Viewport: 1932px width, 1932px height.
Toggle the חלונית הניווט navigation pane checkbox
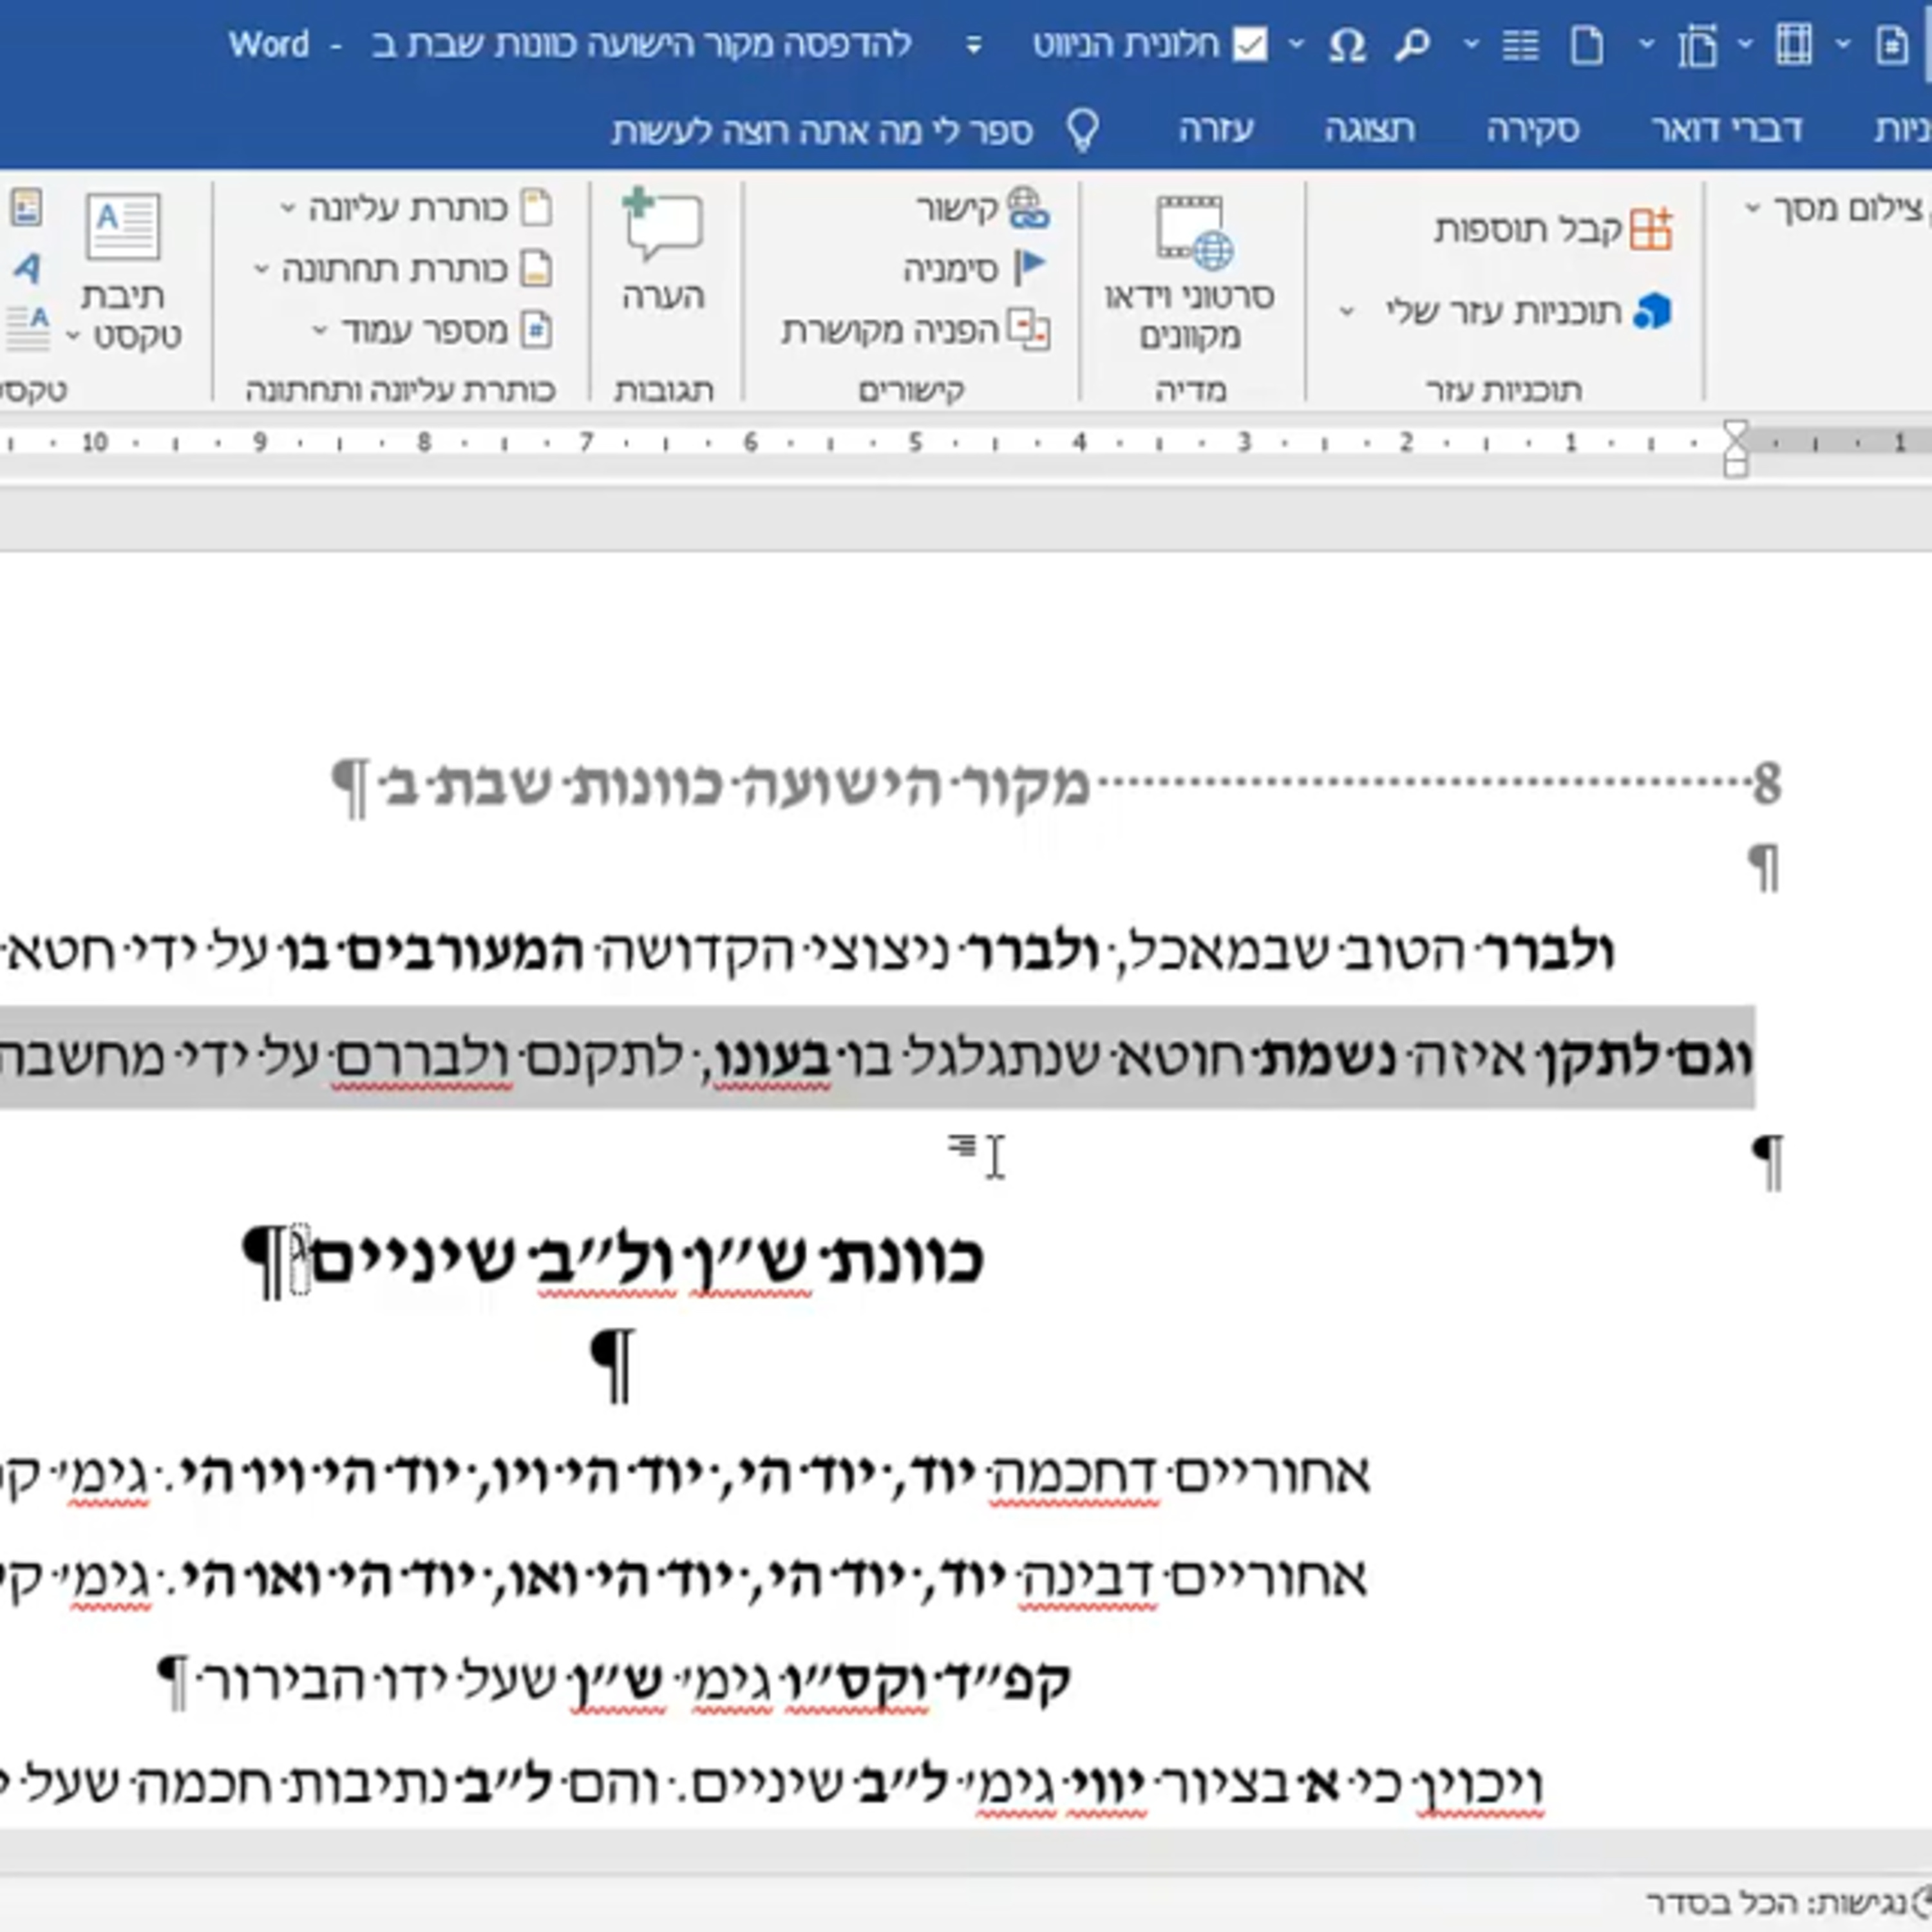click(1250, 45)
